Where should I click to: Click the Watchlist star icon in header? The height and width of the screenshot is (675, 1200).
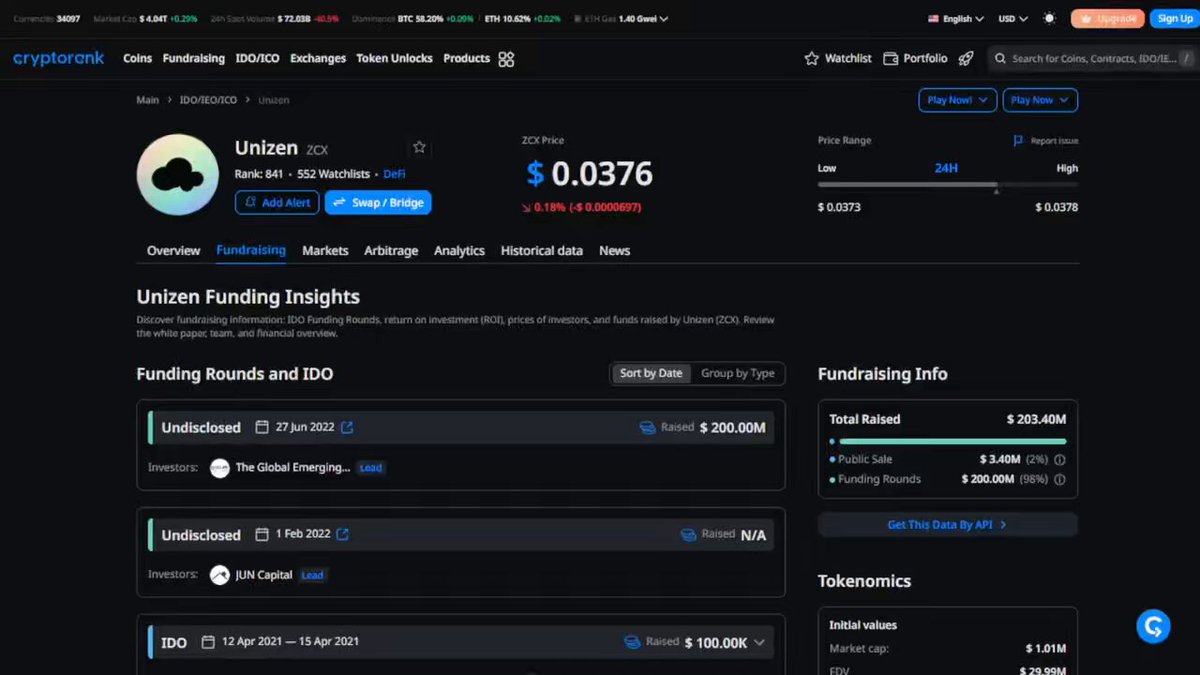[x=812, y=59]
